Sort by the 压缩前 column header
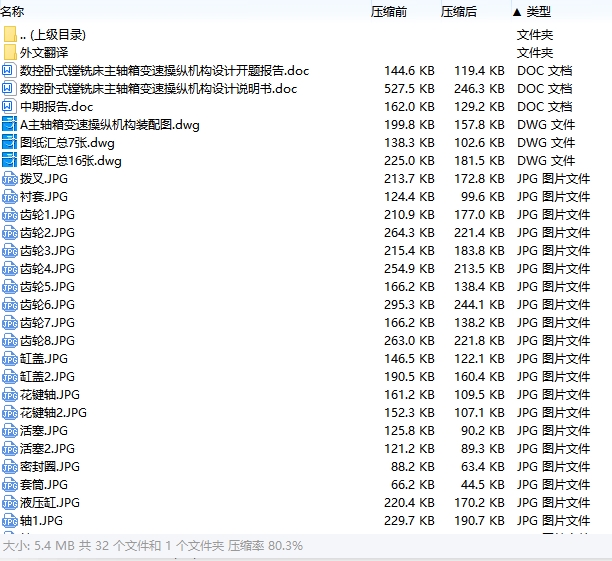The height and width of the screenshot is (561, 612). [x=389, y=12]
